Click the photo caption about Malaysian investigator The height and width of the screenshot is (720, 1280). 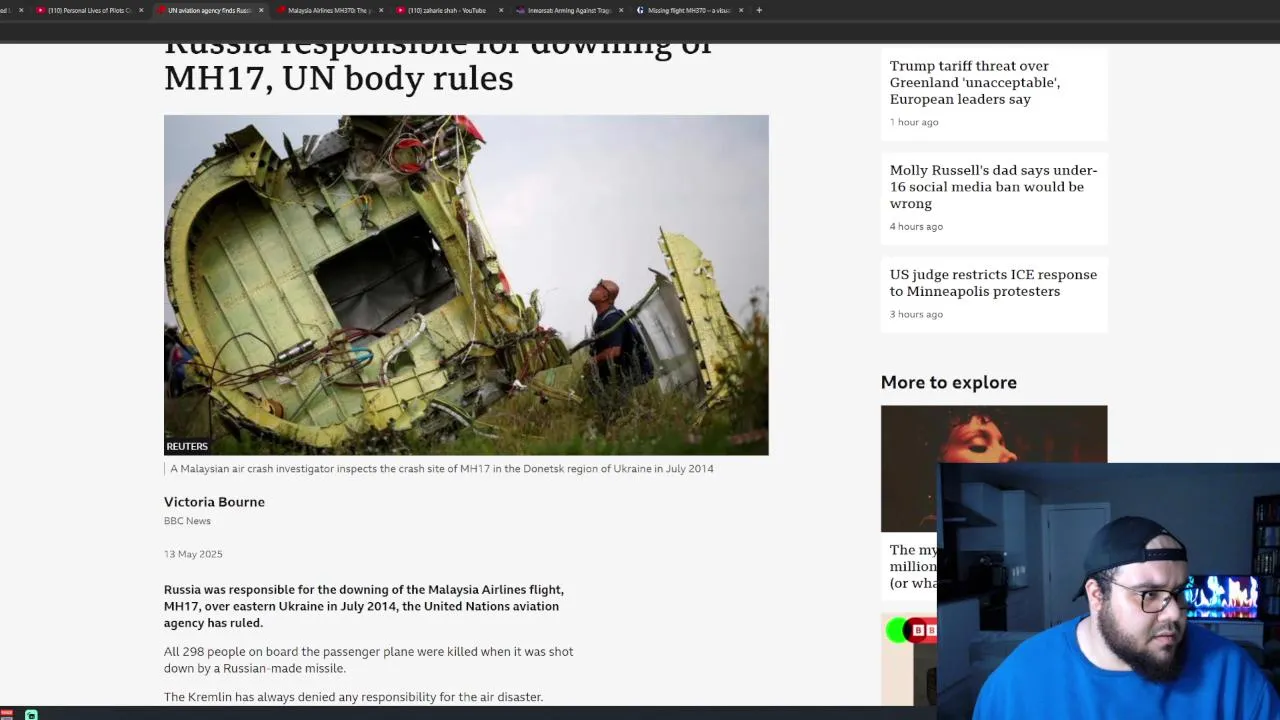pos(441,468)
